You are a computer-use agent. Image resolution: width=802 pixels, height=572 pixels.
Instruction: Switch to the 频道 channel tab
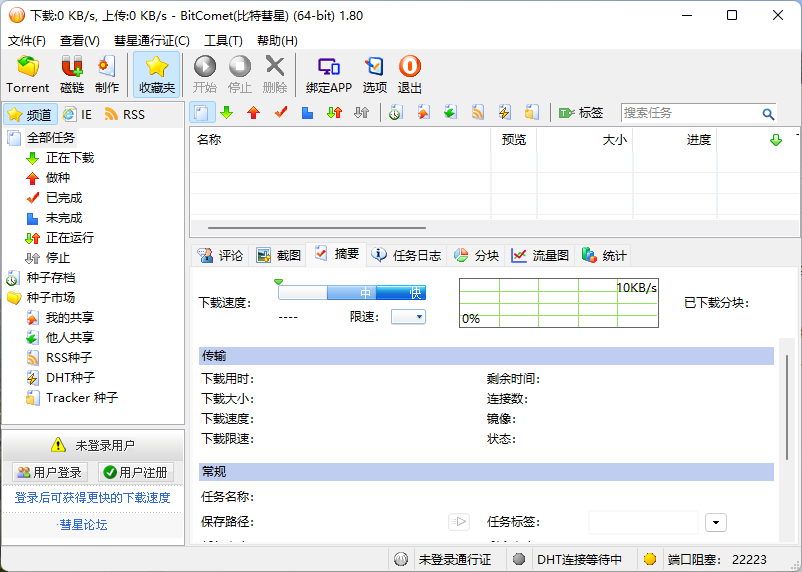[30, 115]
